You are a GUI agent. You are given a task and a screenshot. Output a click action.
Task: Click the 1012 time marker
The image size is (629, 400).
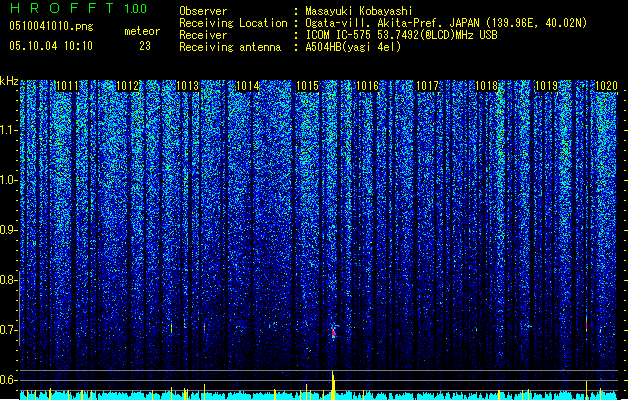coord(128,86)
